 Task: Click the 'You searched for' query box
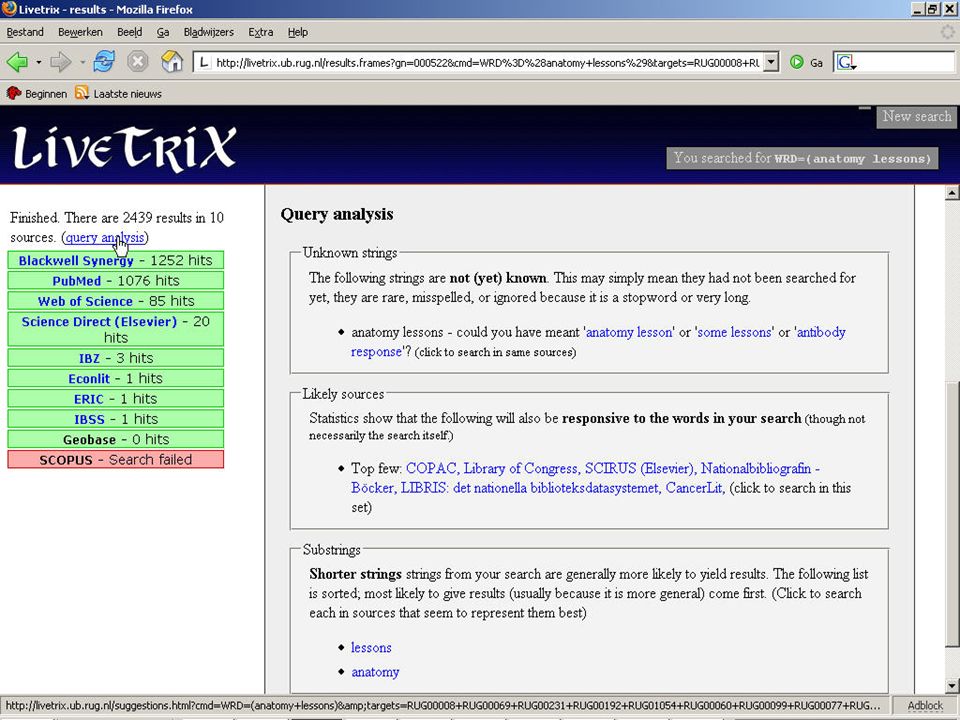tap(802, 158)
